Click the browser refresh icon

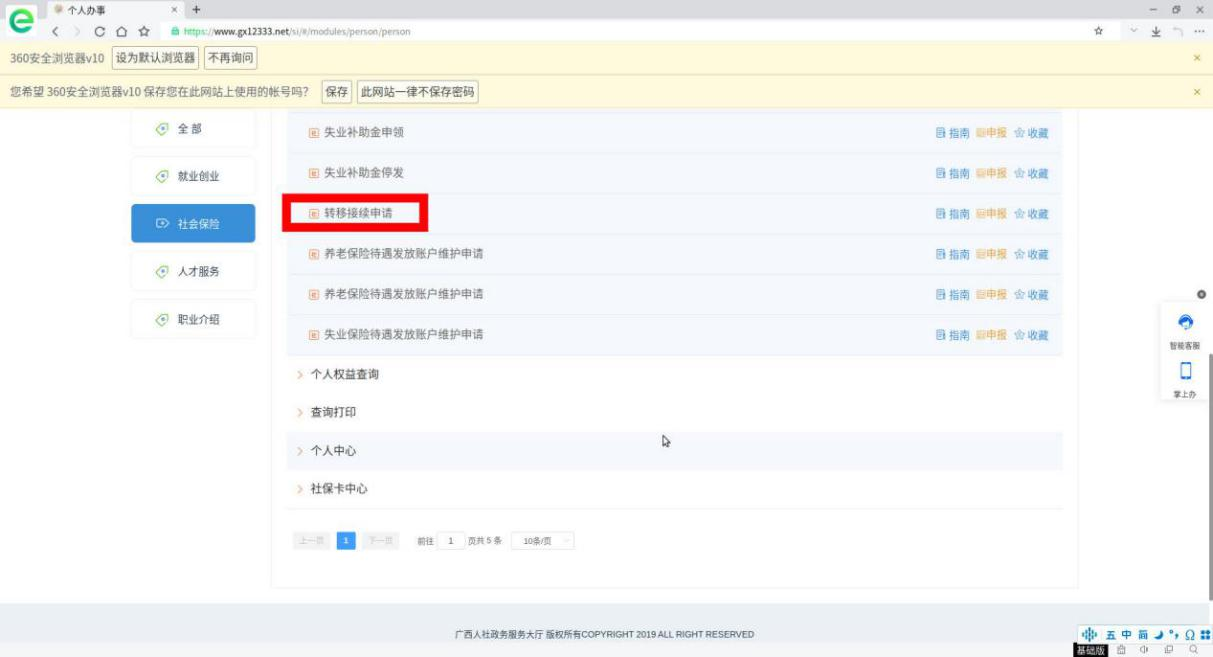point(100,31)
